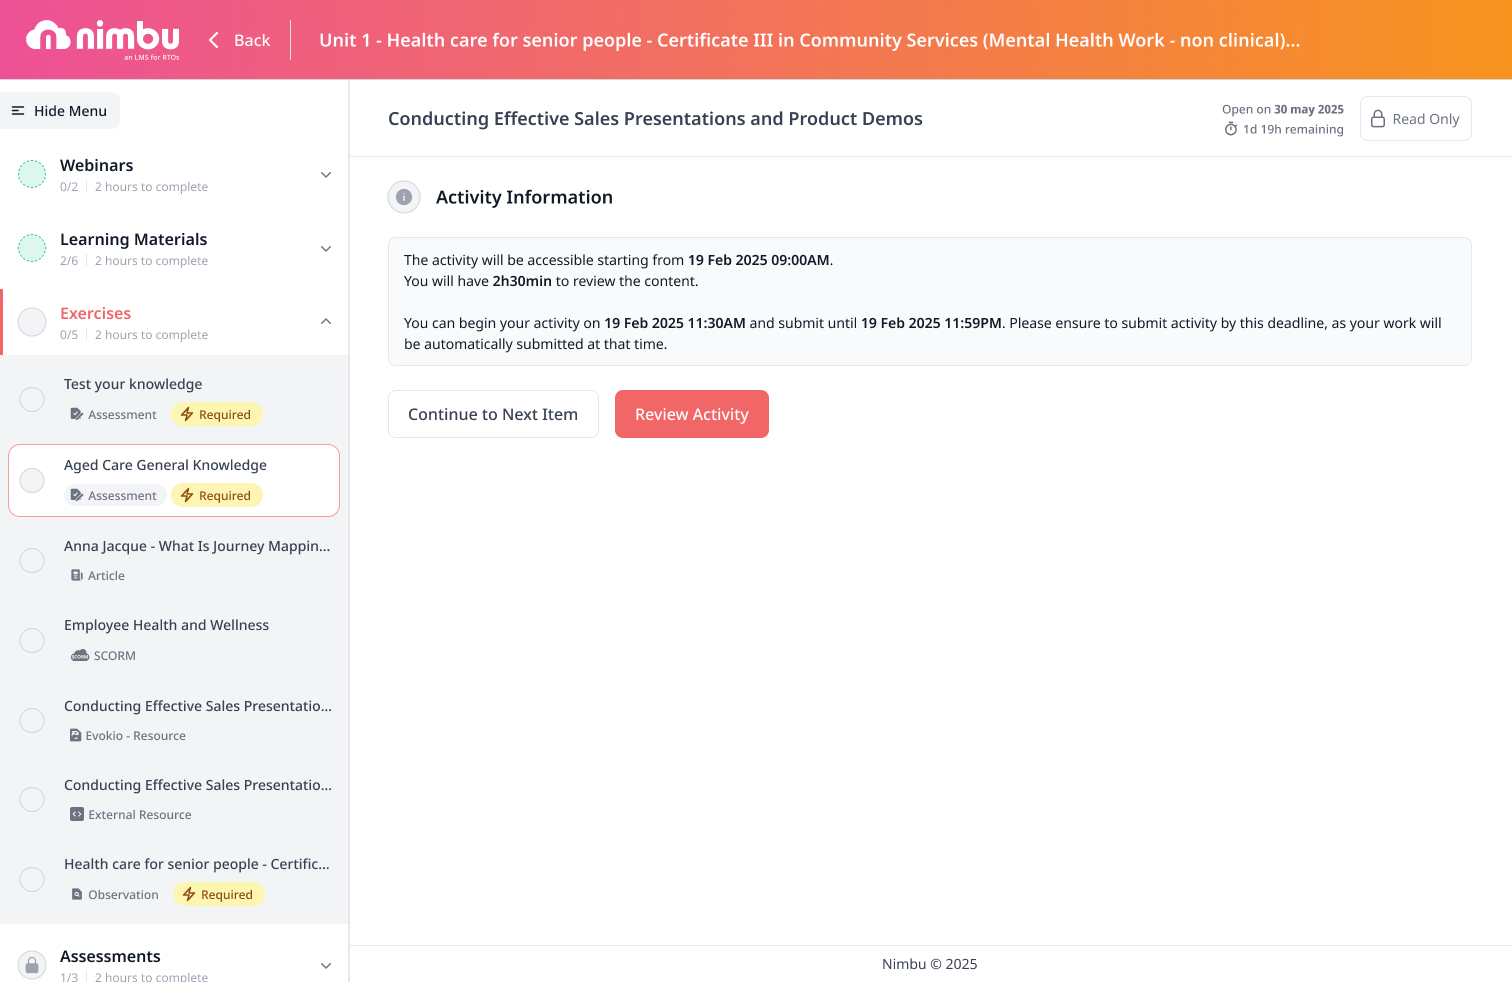
Task: Click the Nimbu © 2025 footer text
Action: tap(930, 964)
